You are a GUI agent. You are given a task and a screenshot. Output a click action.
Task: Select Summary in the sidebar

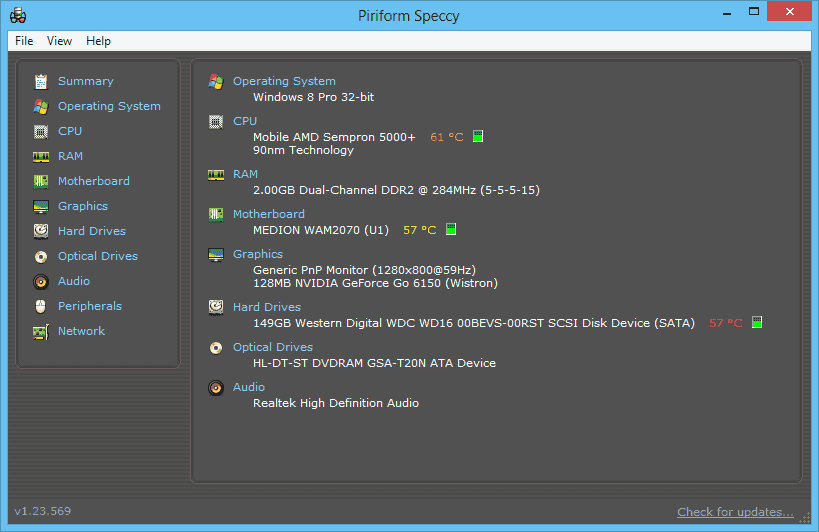(86, 81)
